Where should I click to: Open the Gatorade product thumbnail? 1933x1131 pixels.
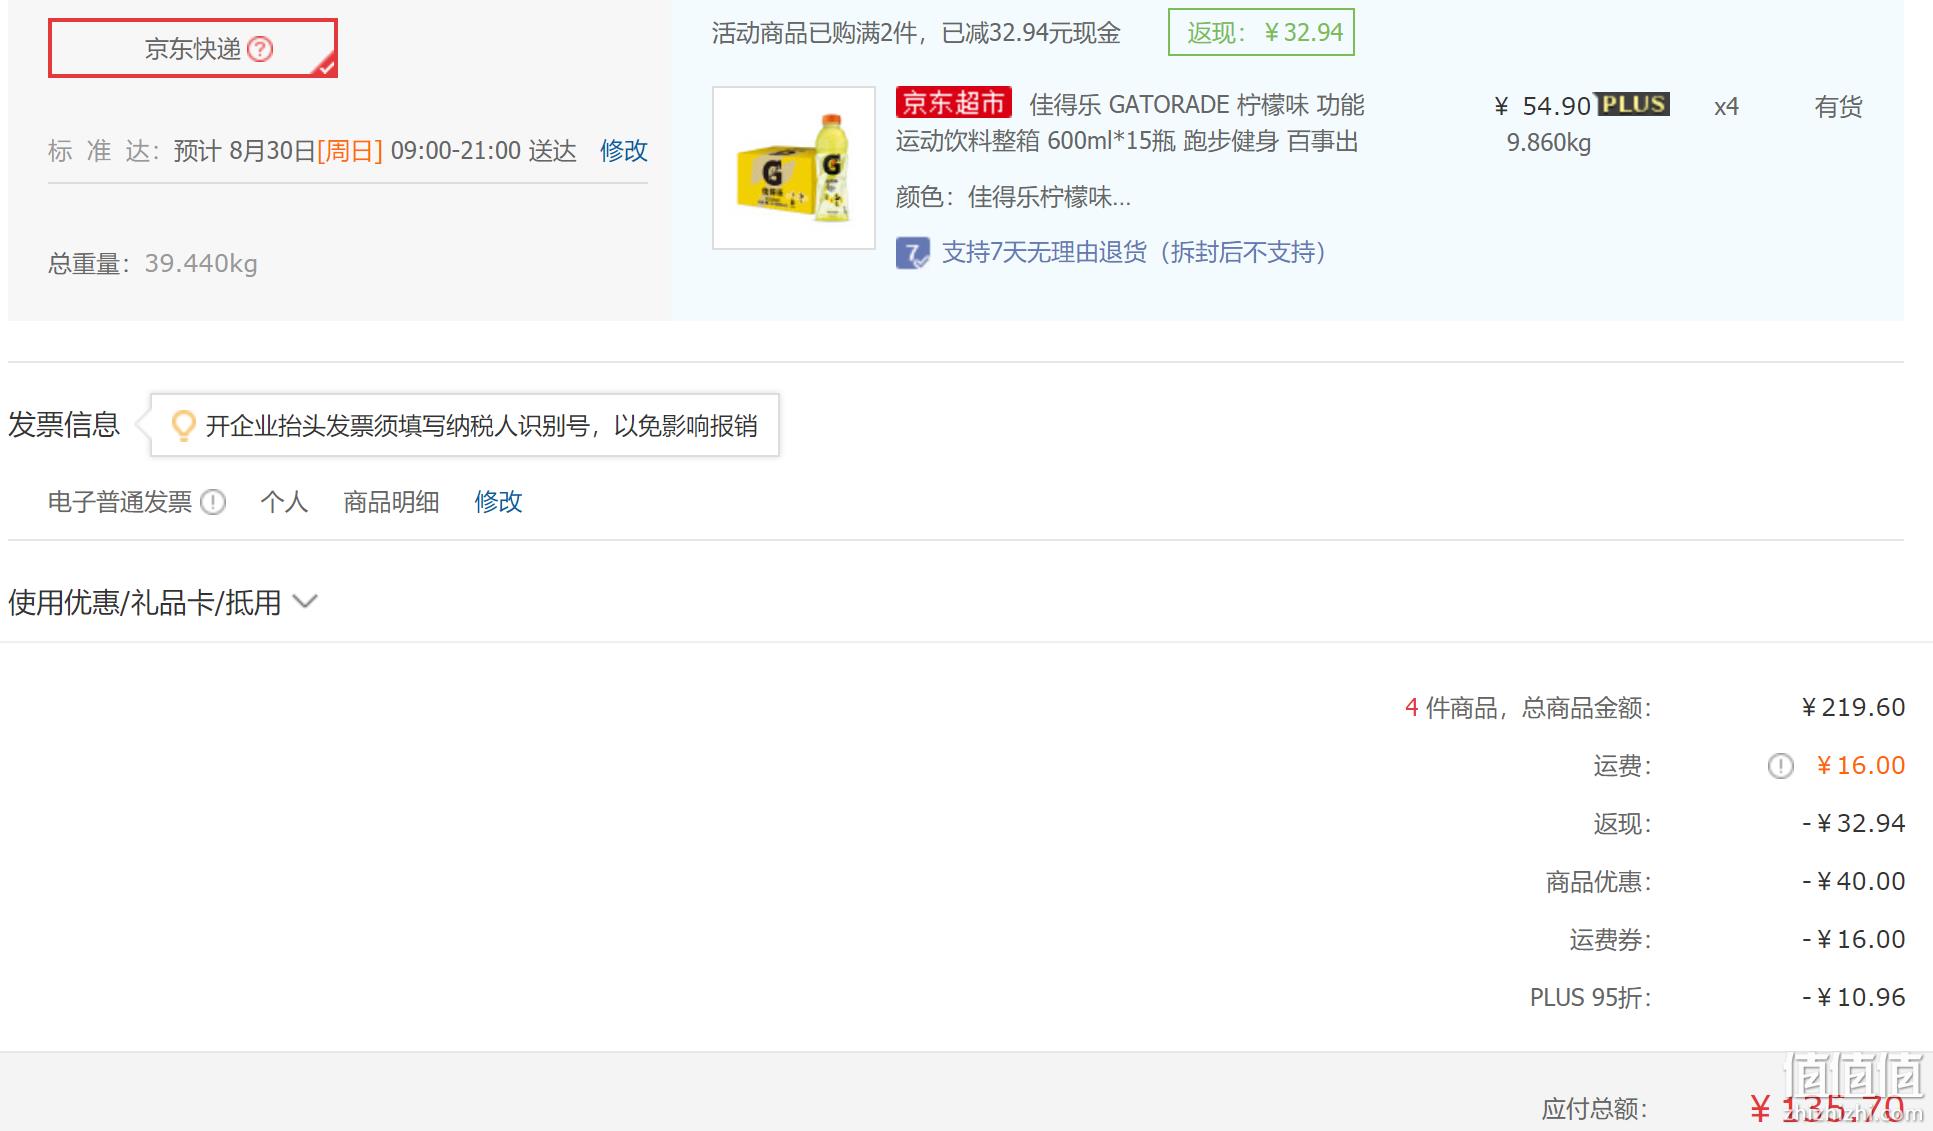click(794, 168)
